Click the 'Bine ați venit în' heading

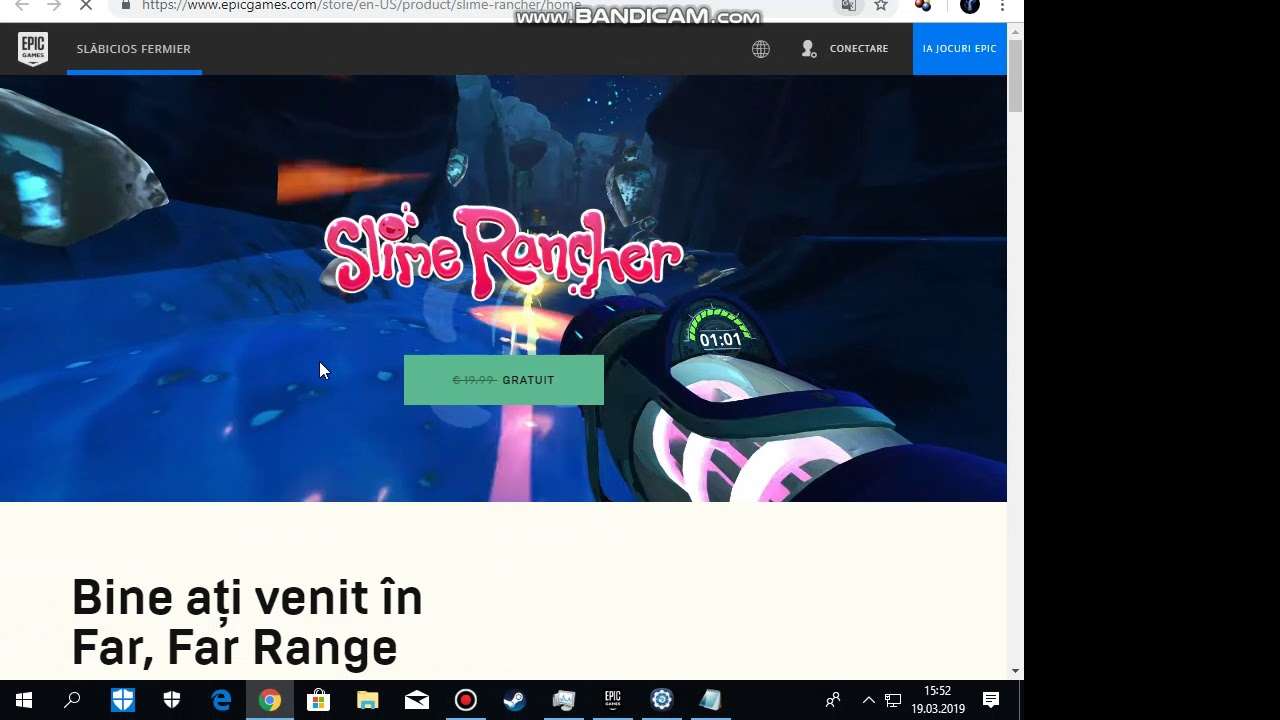pos(247,598)
